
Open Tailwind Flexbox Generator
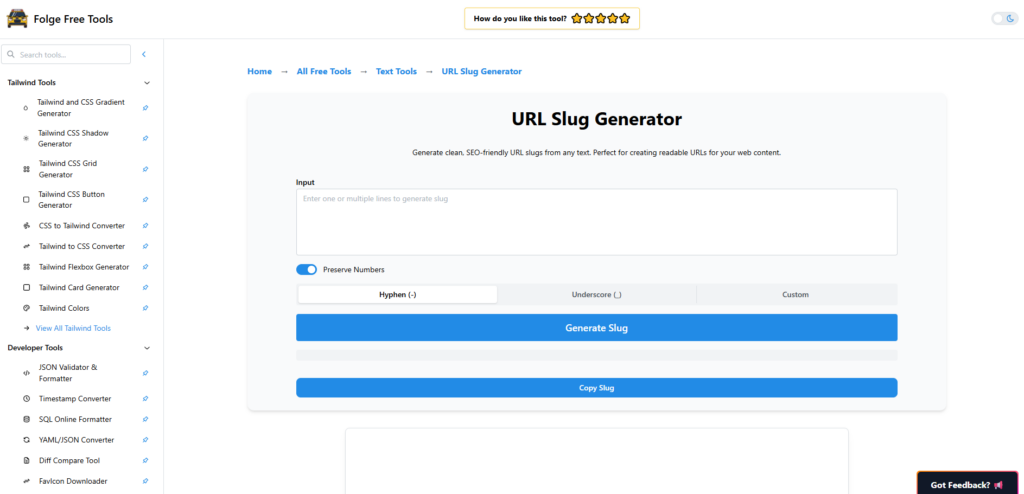pos(84,267)
